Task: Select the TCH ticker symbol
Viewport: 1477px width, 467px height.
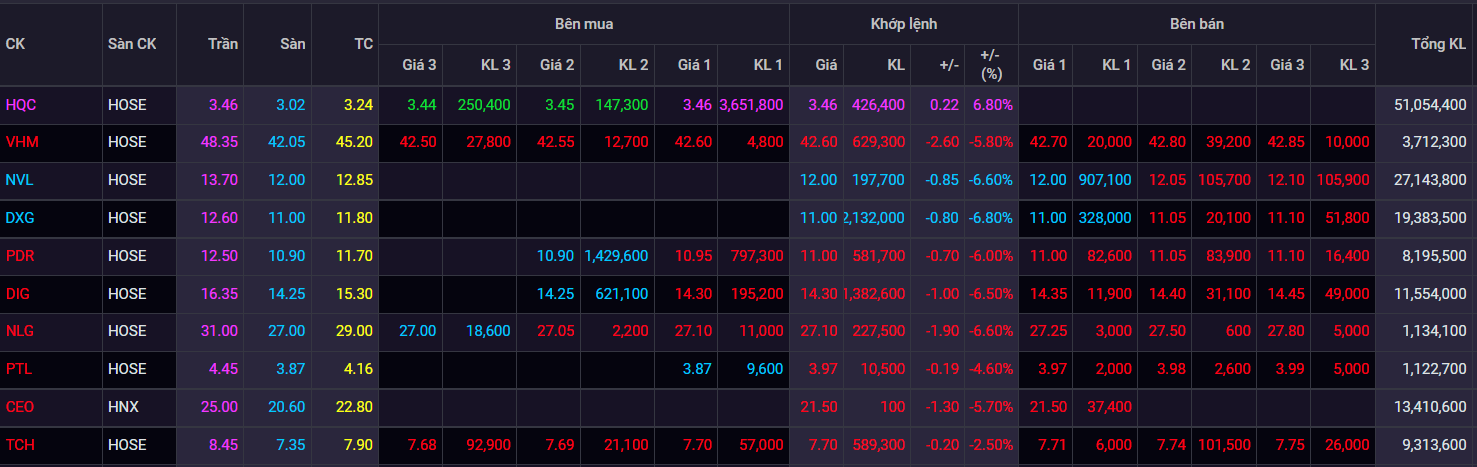Action: [20, 445]
